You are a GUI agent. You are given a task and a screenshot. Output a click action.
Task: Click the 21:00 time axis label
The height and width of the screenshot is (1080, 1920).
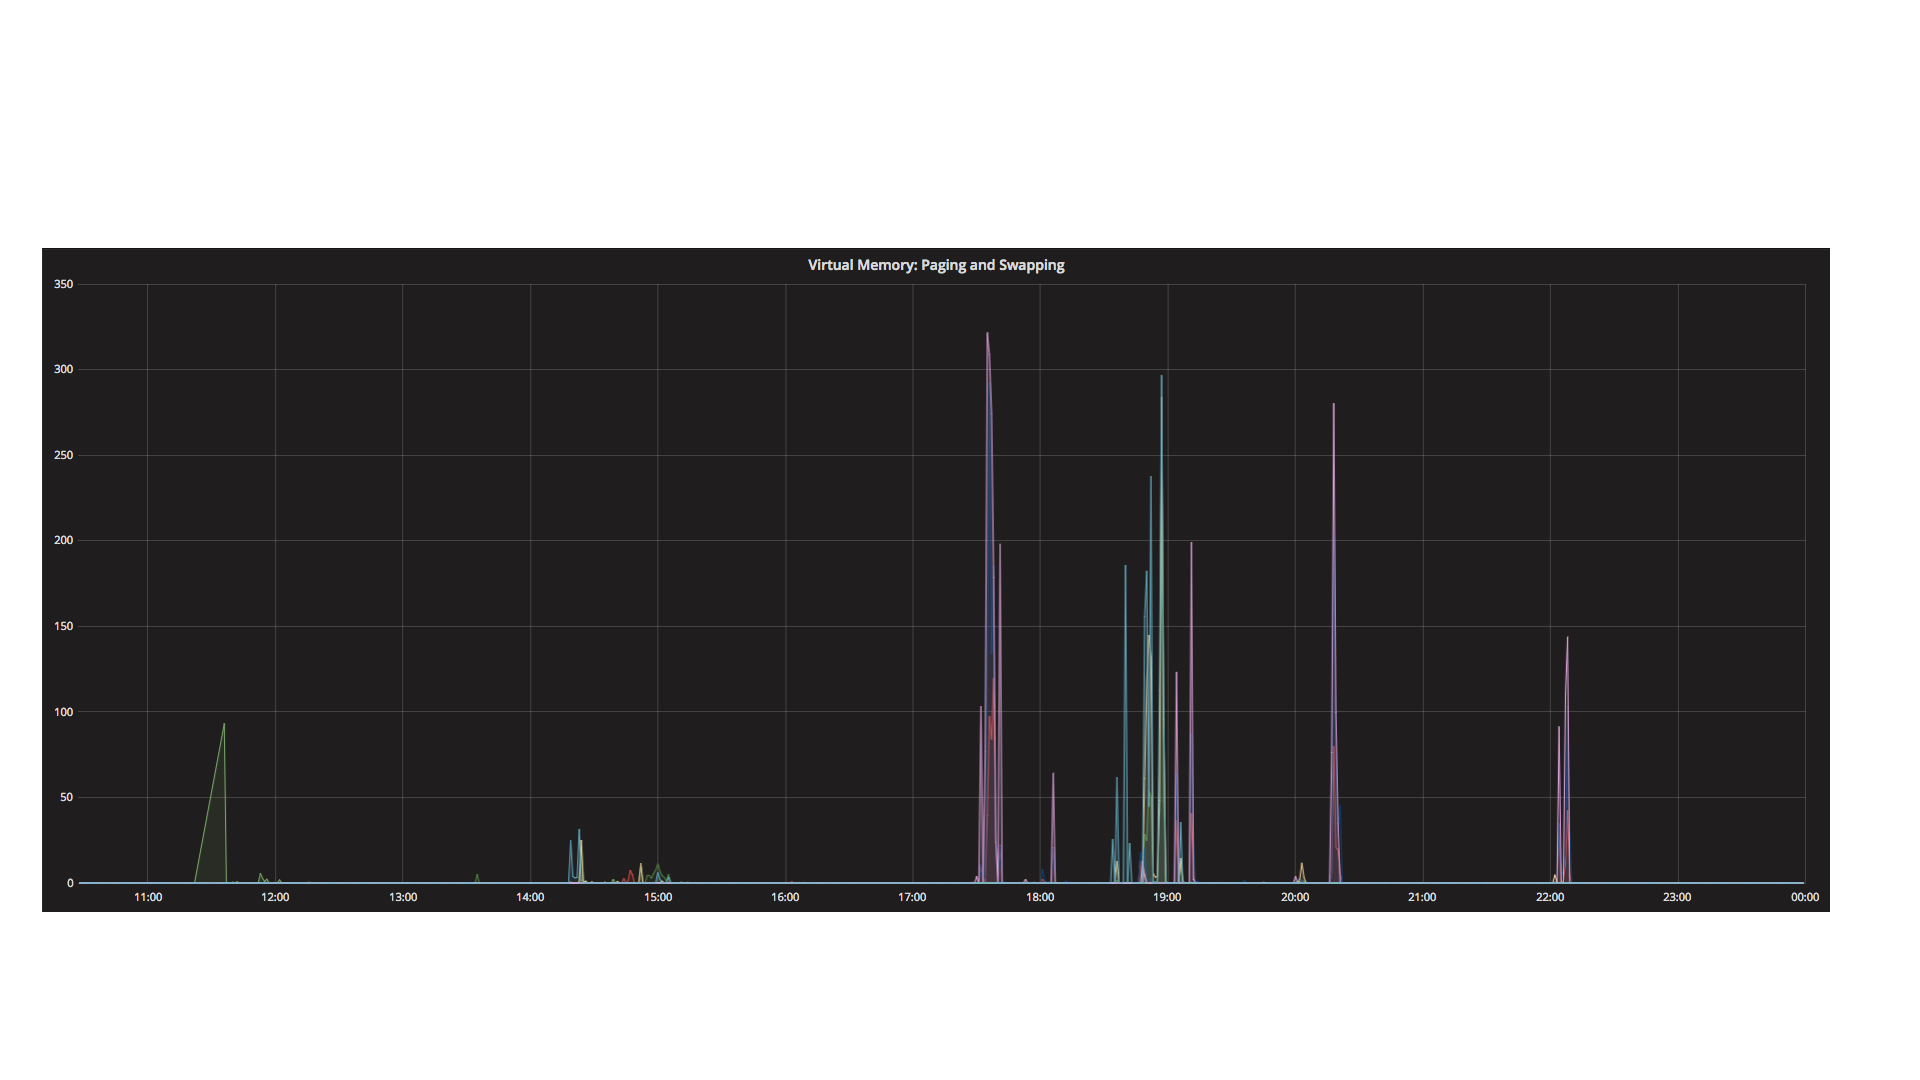pos(1422,897)
